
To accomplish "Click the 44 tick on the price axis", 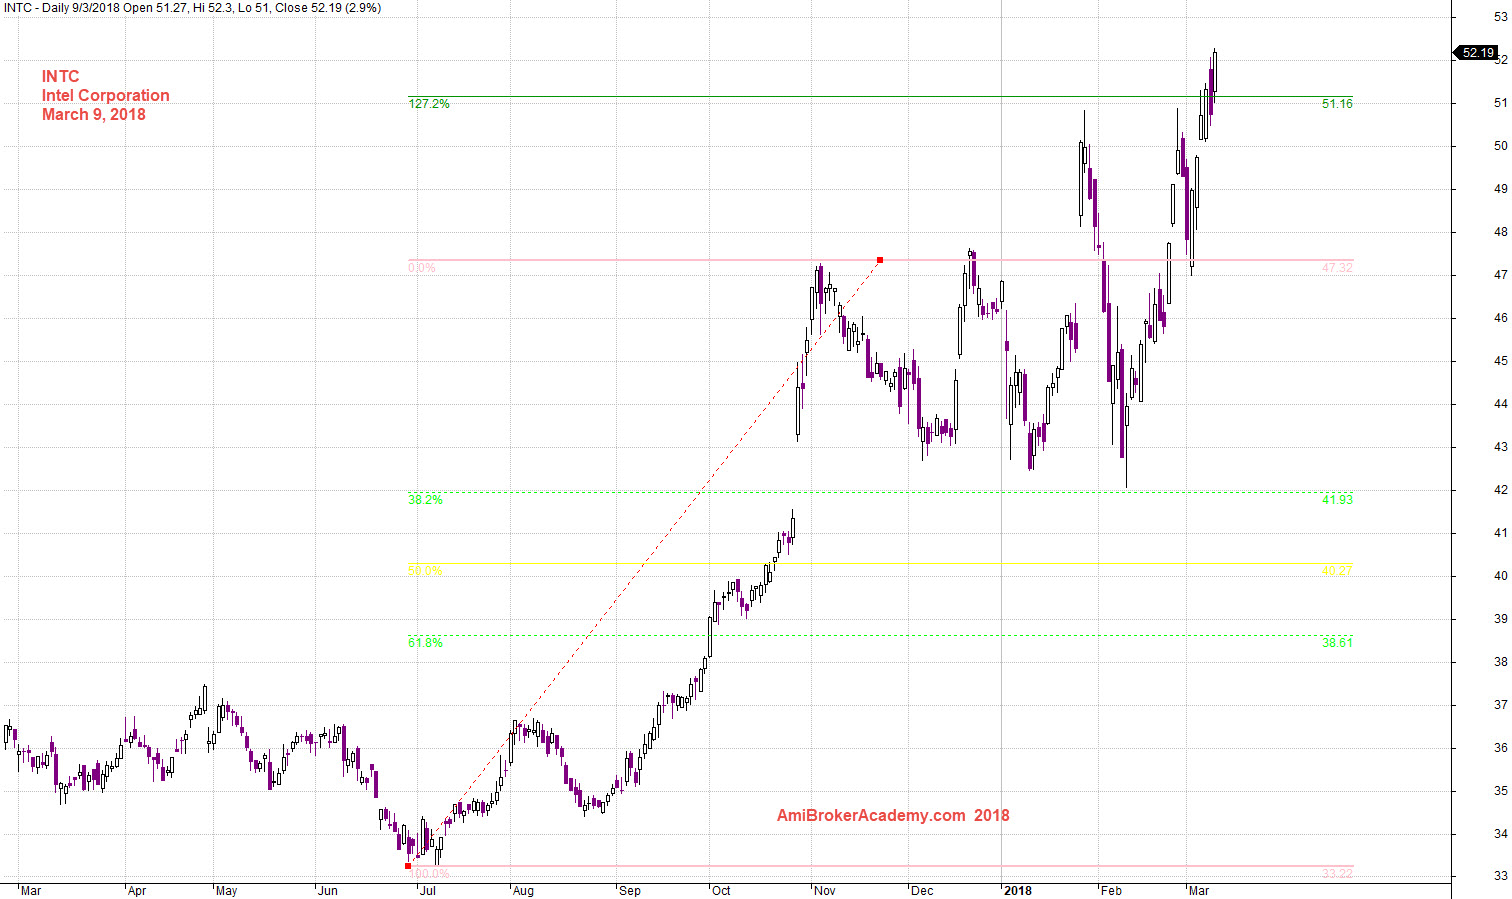I will click(1500, 404).
